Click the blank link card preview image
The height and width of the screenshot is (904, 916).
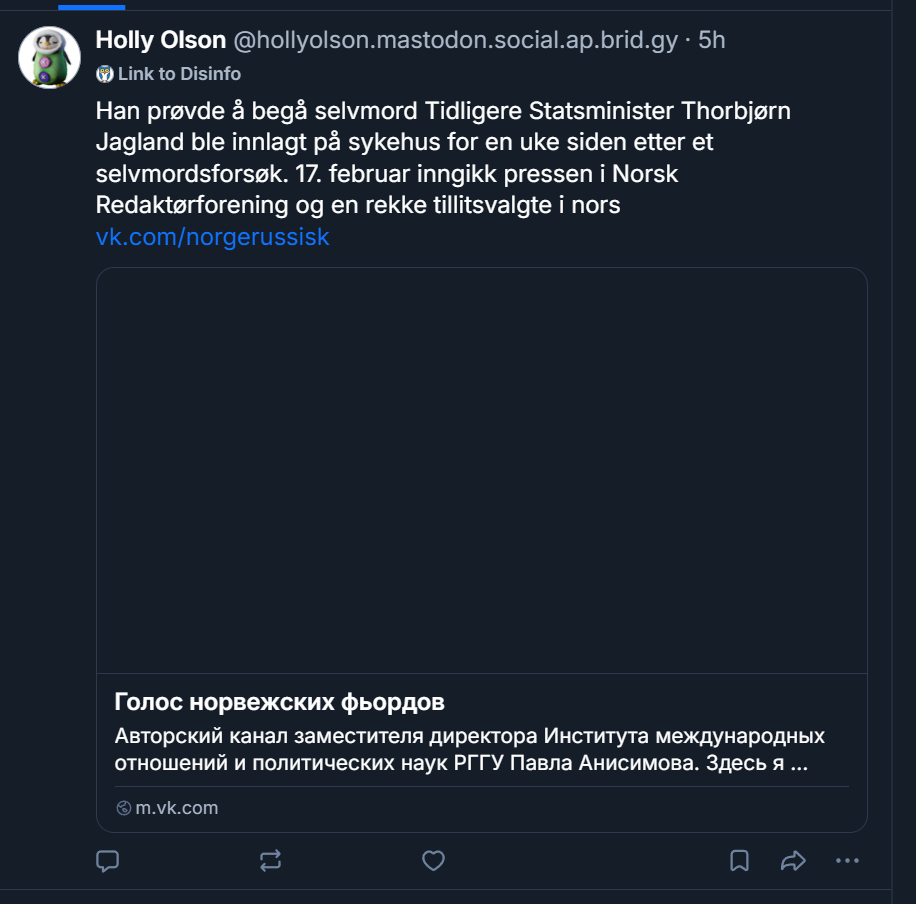coord(481,470)
